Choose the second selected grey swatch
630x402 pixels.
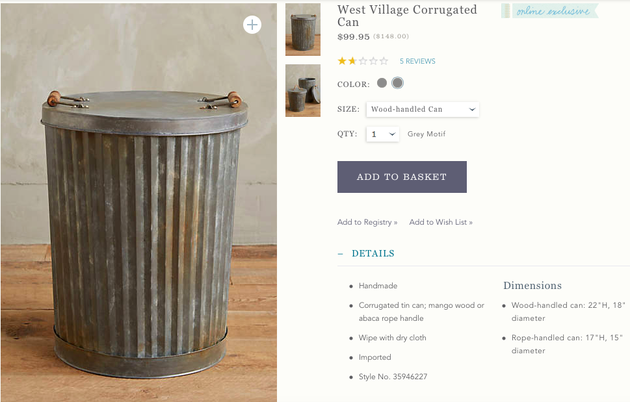(397, 83)
